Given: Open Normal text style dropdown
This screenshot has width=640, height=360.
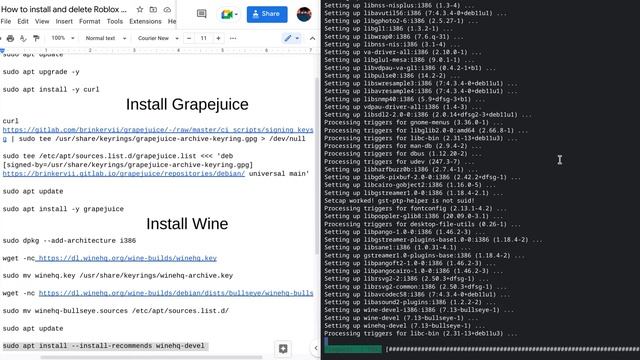Looking at the screenshot, I should (106, 38).
